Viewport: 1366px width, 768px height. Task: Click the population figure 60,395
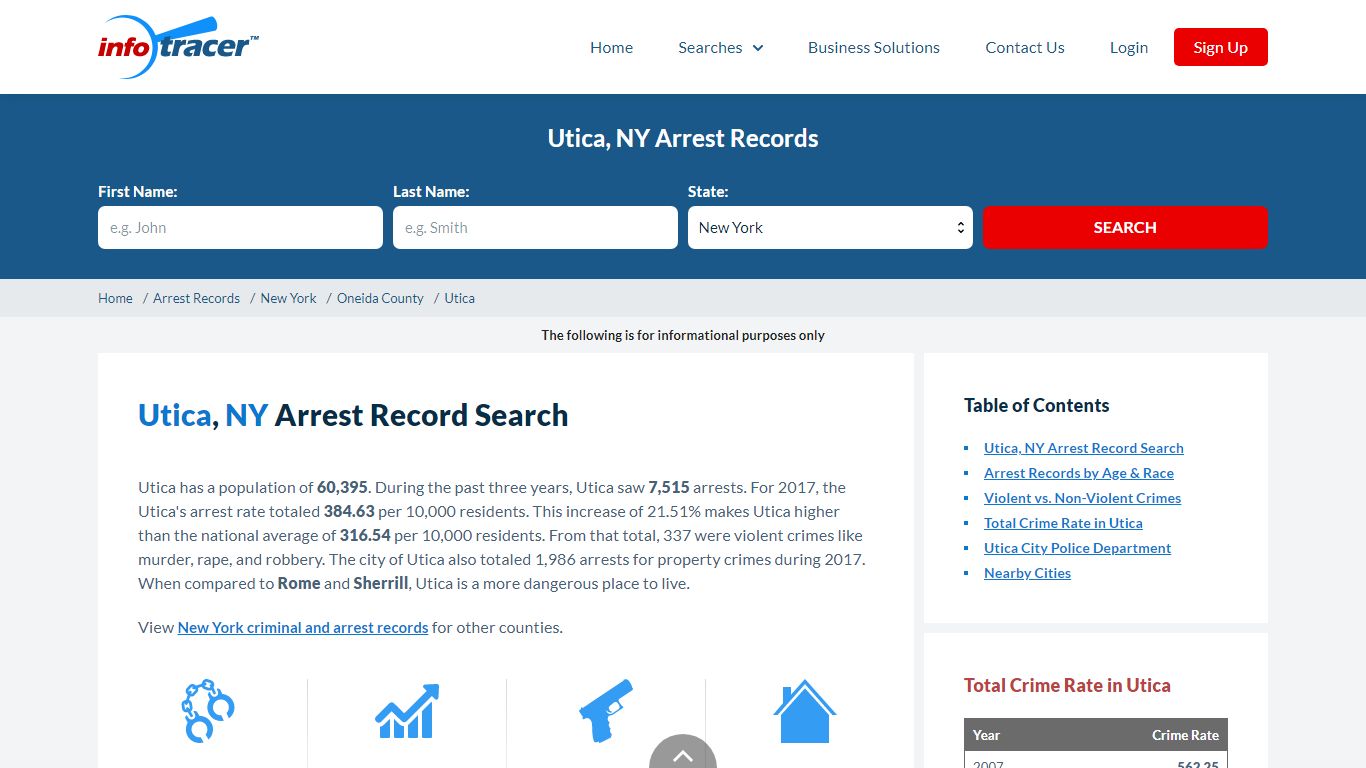(342, 487)
